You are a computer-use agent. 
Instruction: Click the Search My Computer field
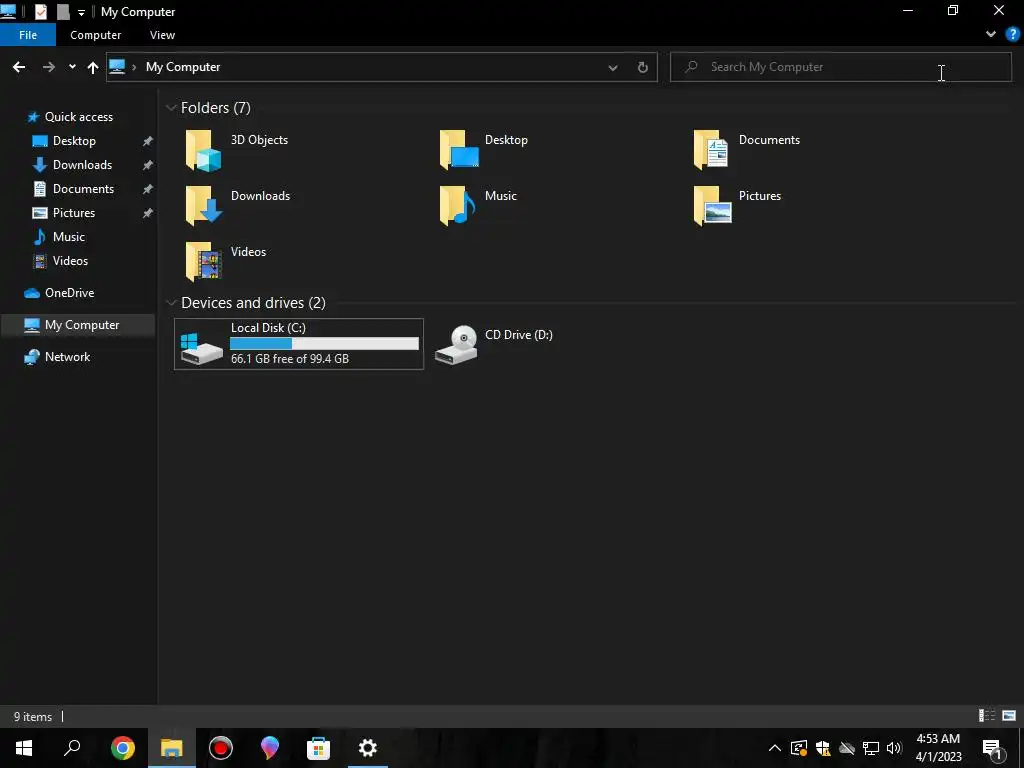(840, 67)
